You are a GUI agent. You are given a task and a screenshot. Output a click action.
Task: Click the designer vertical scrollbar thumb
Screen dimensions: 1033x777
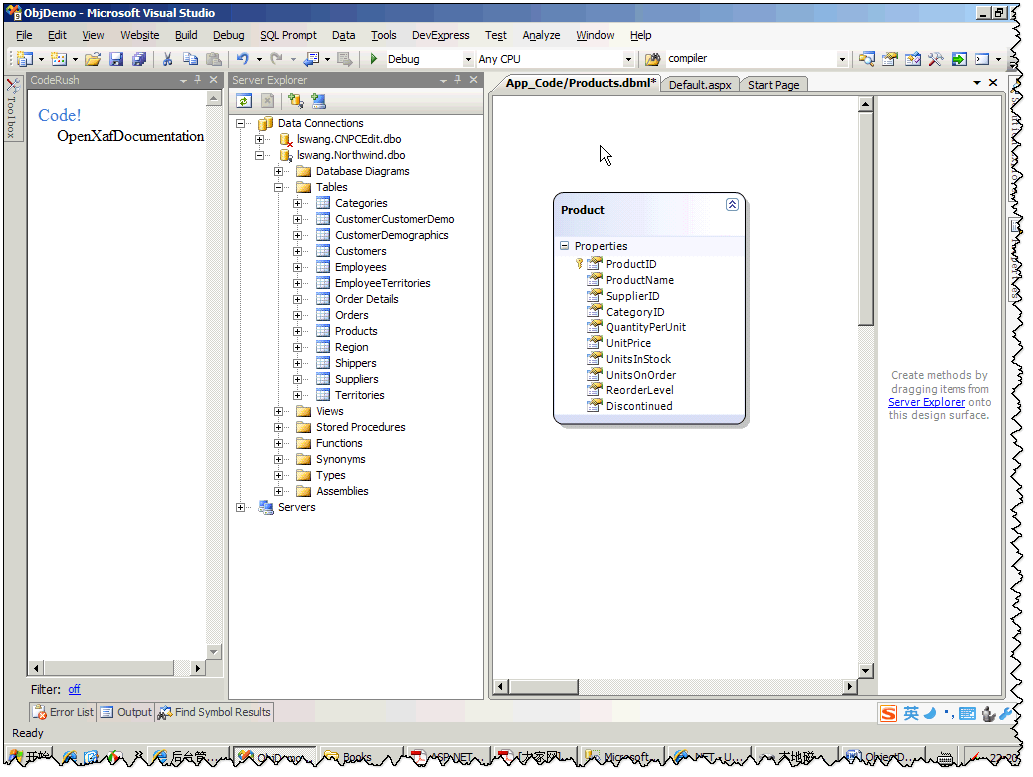coord(866,219)
